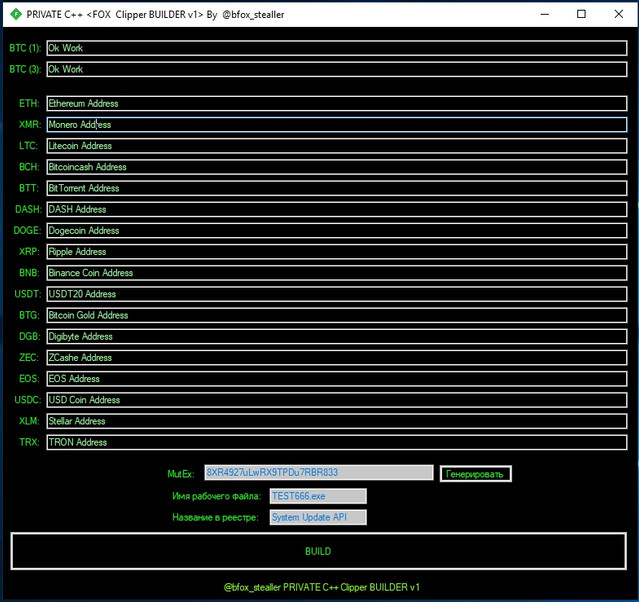
Task: Focus the BTC (3) input field
Action: pyautogui.click(x=337, y=69)
